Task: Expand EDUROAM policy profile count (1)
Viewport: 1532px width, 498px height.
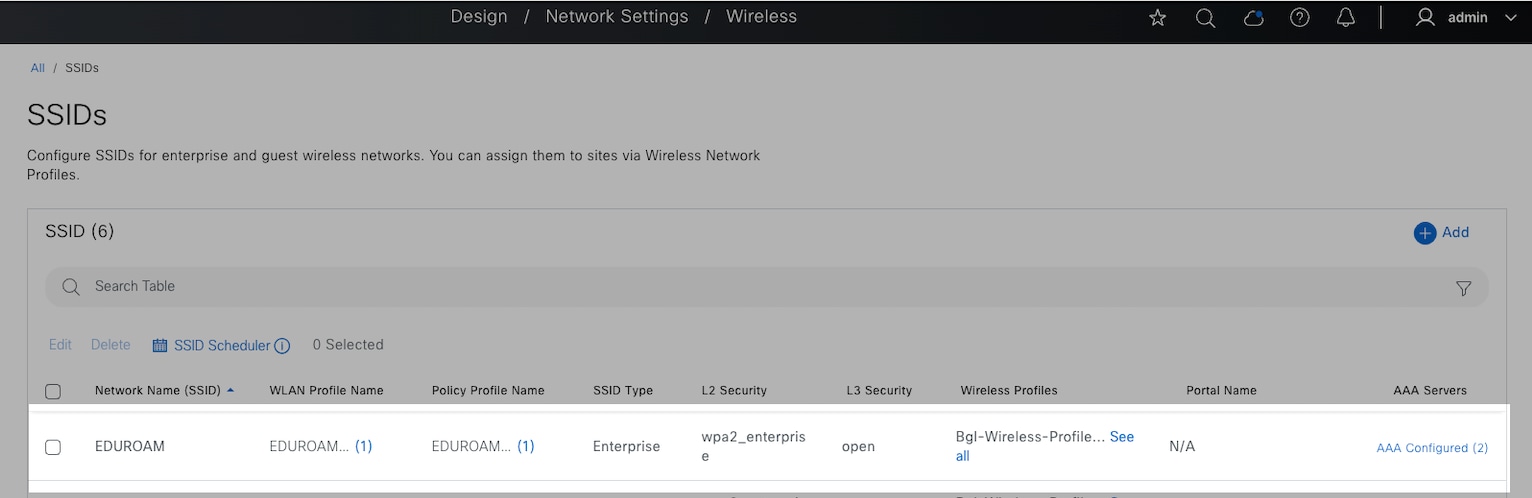Action: [525, 447]
